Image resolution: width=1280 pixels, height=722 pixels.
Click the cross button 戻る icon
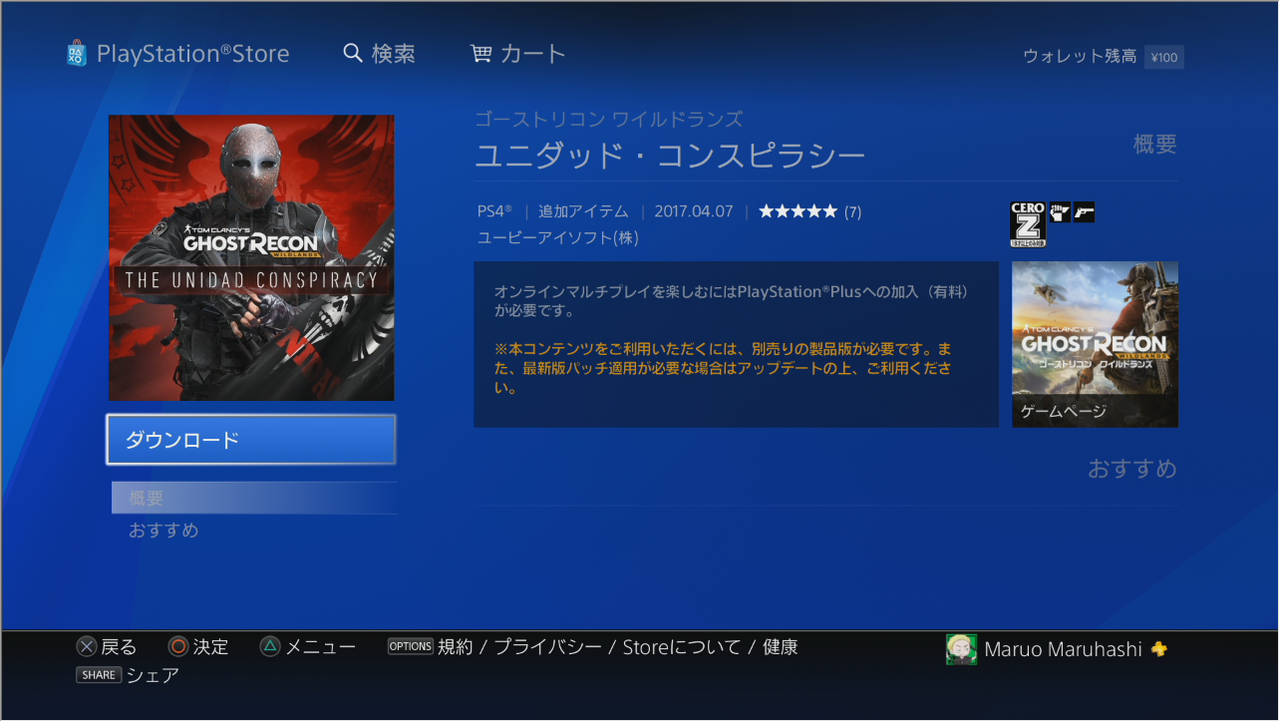pyautogui.click(x=87, y=647)
